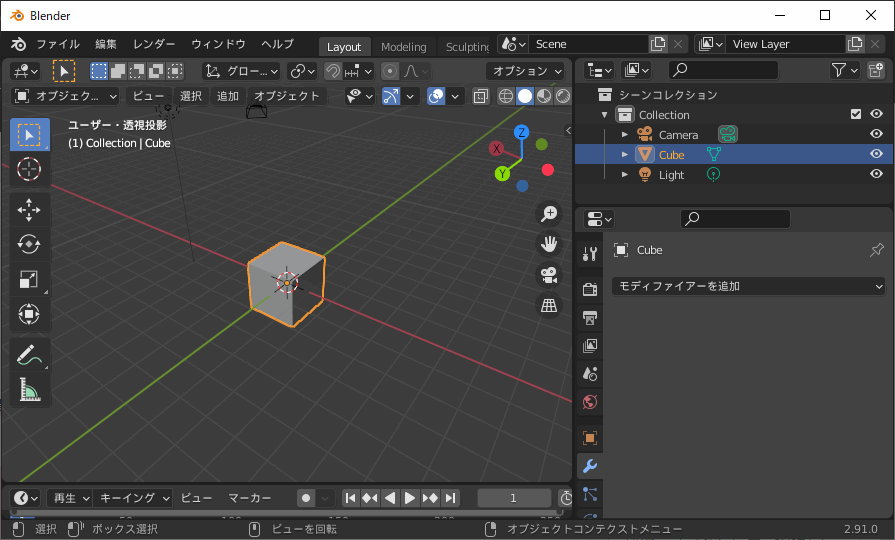Click the current frame number field
895x540 pixels.
pos(513,498)
